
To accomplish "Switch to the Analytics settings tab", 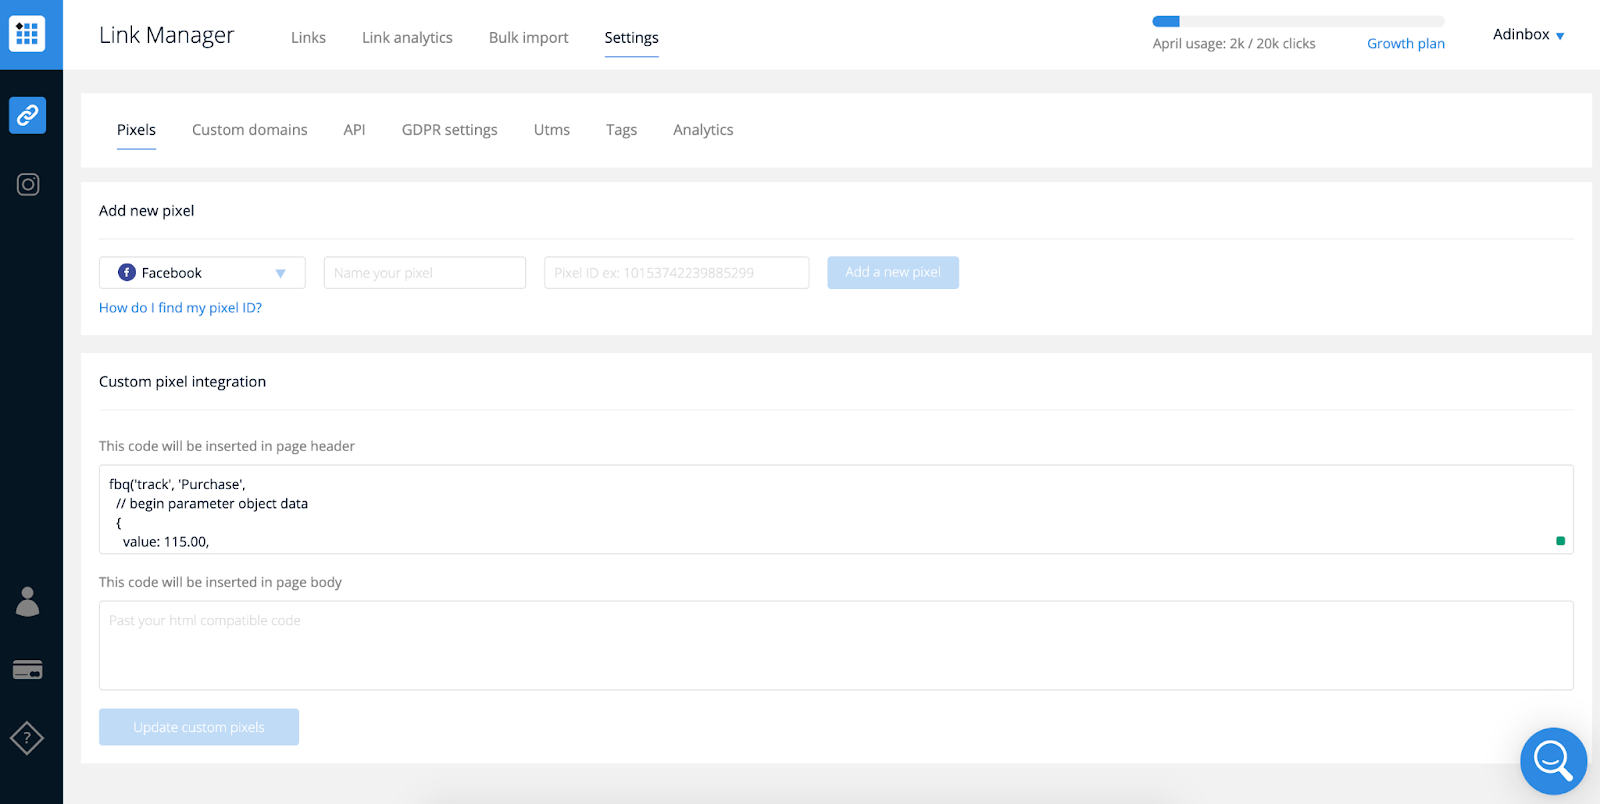I will pyautogui.click(x=703, y=130).
